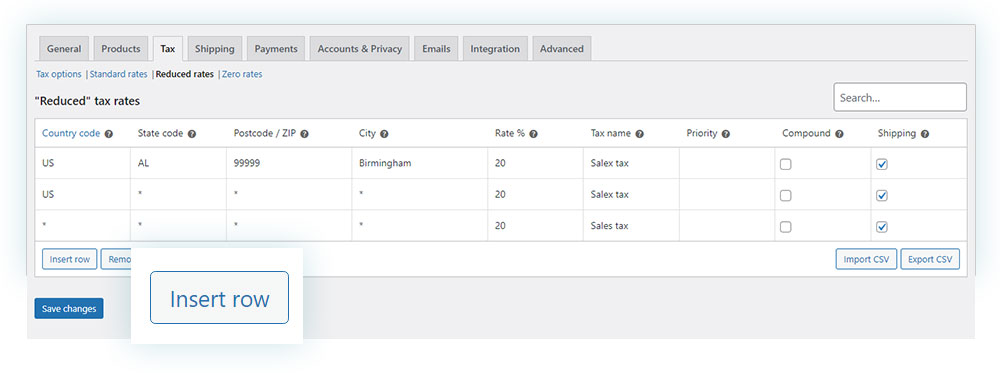
Task: Save changes to tax settings
Action: [69, 309]
